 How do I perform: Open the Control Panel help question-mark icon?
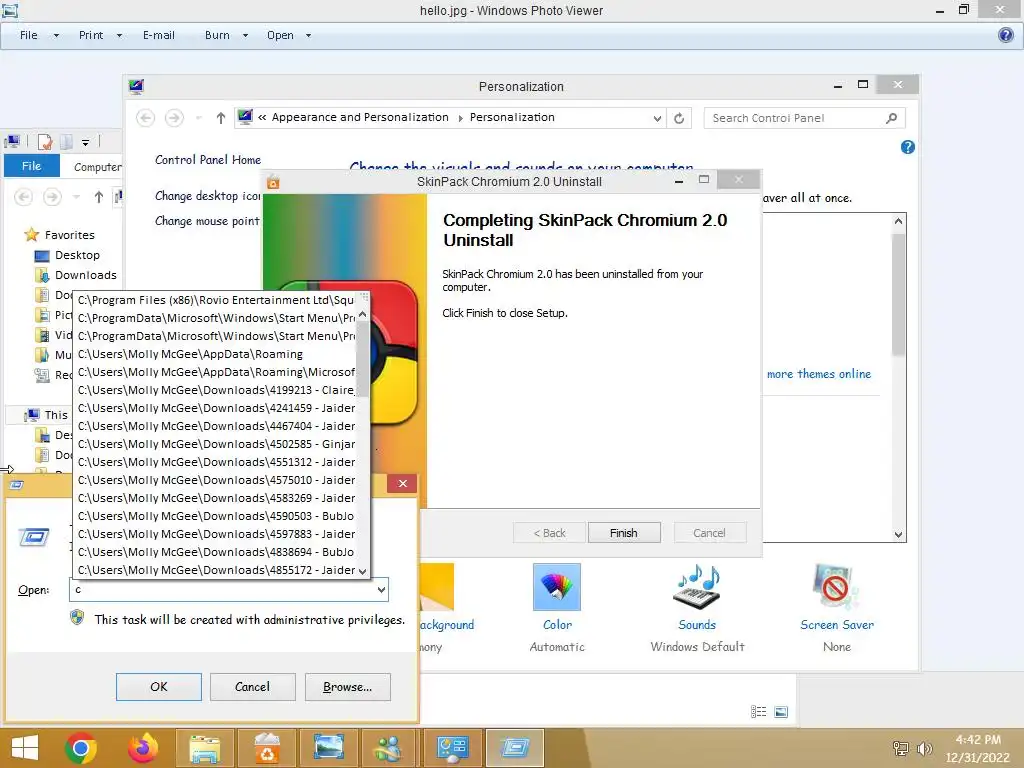coord(908,148)
